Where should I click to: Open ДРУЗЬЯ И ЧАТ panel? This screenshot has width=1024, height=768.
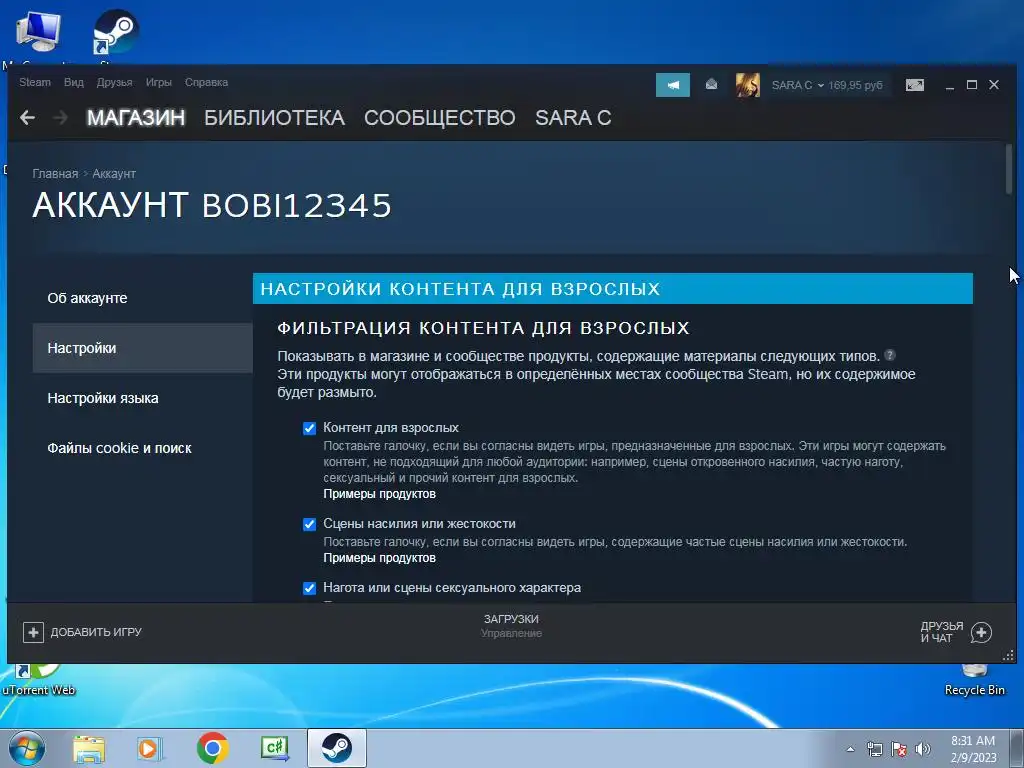click(956, 632)
